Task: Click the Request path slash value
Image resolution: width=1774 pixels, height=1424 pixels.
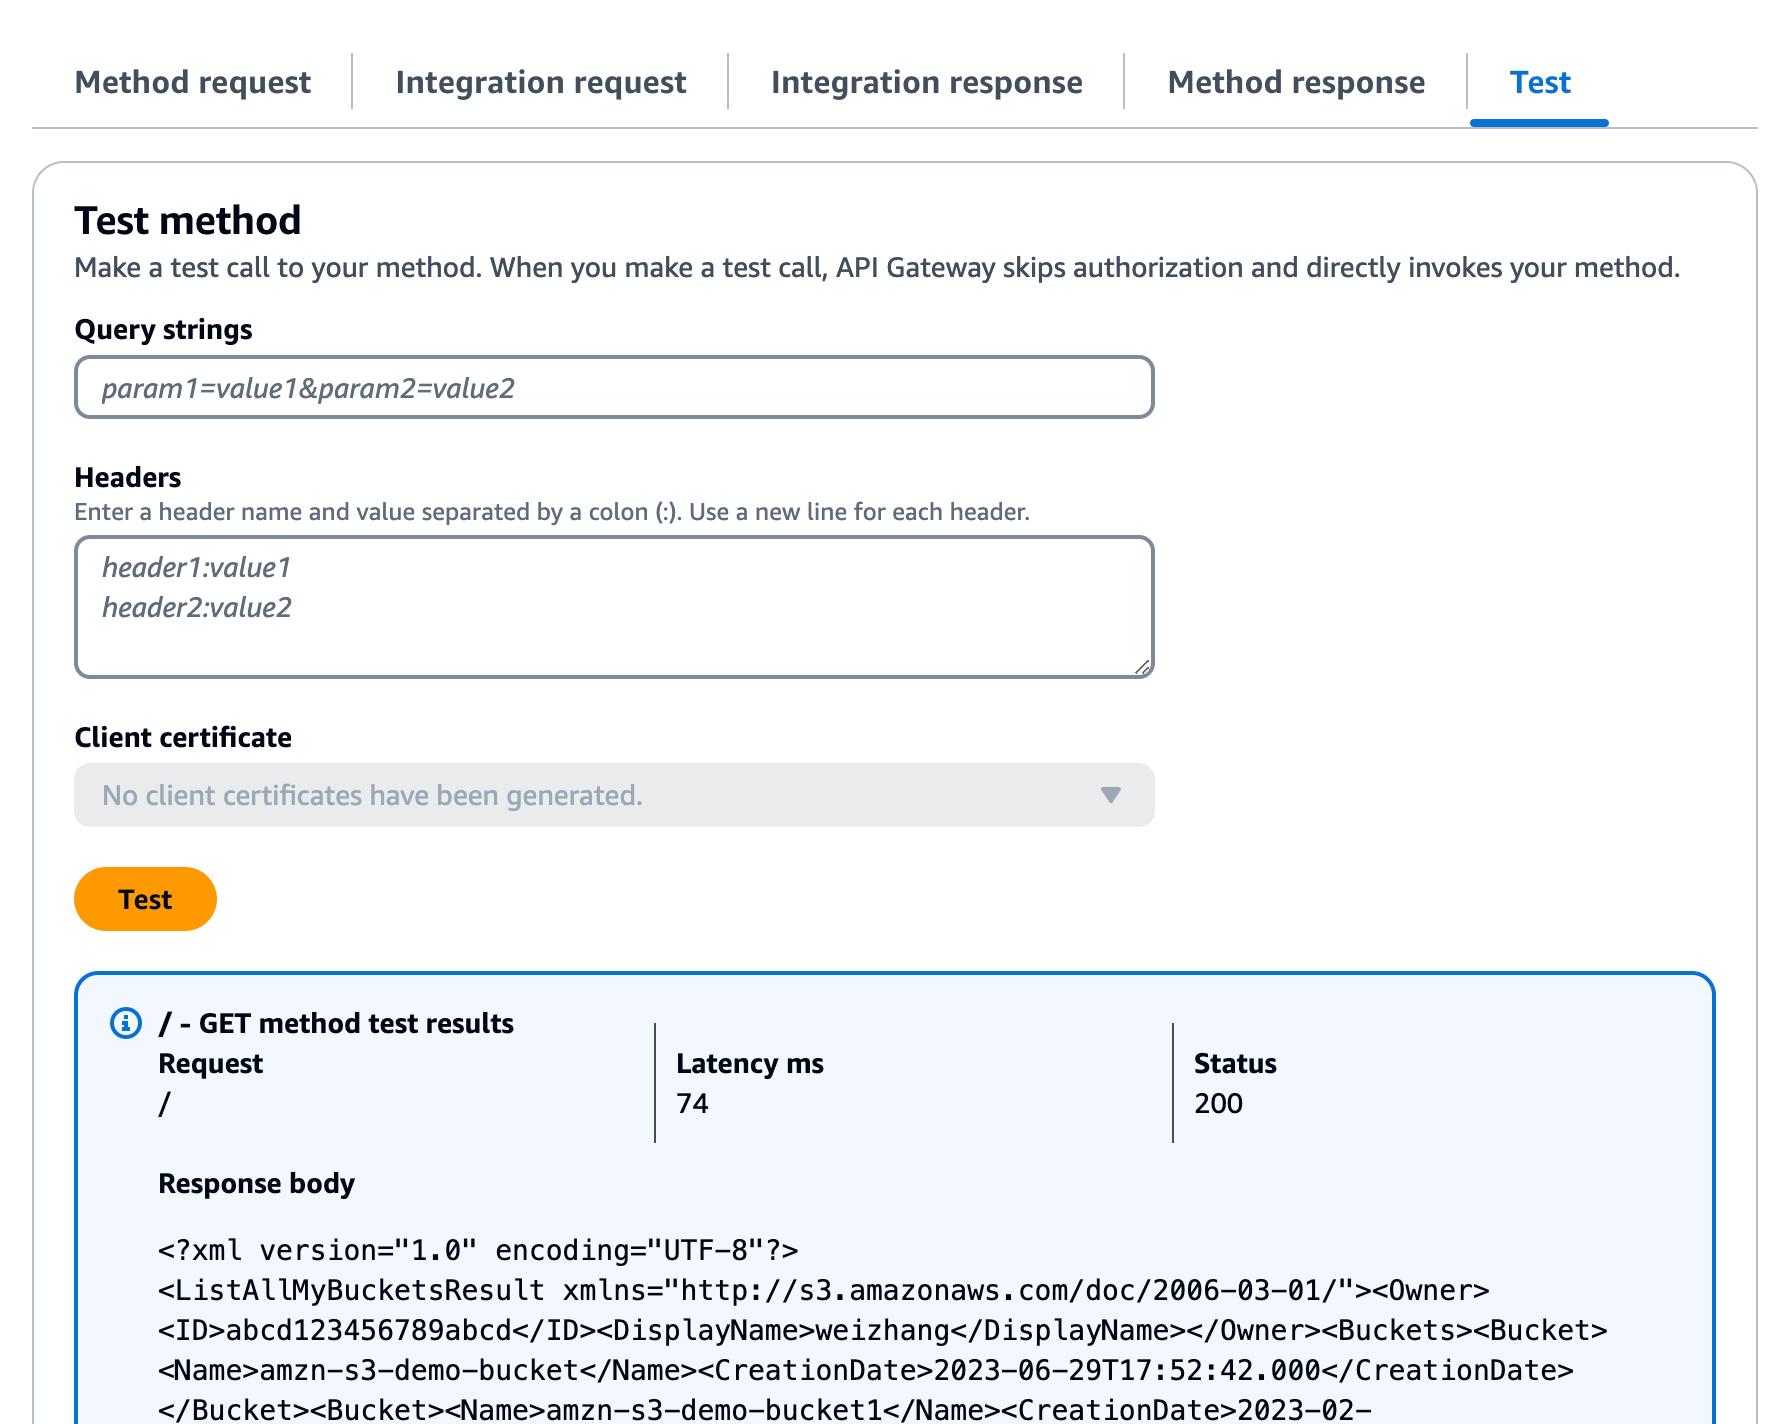Action: pyautogui.click(x=163, y=1103)
